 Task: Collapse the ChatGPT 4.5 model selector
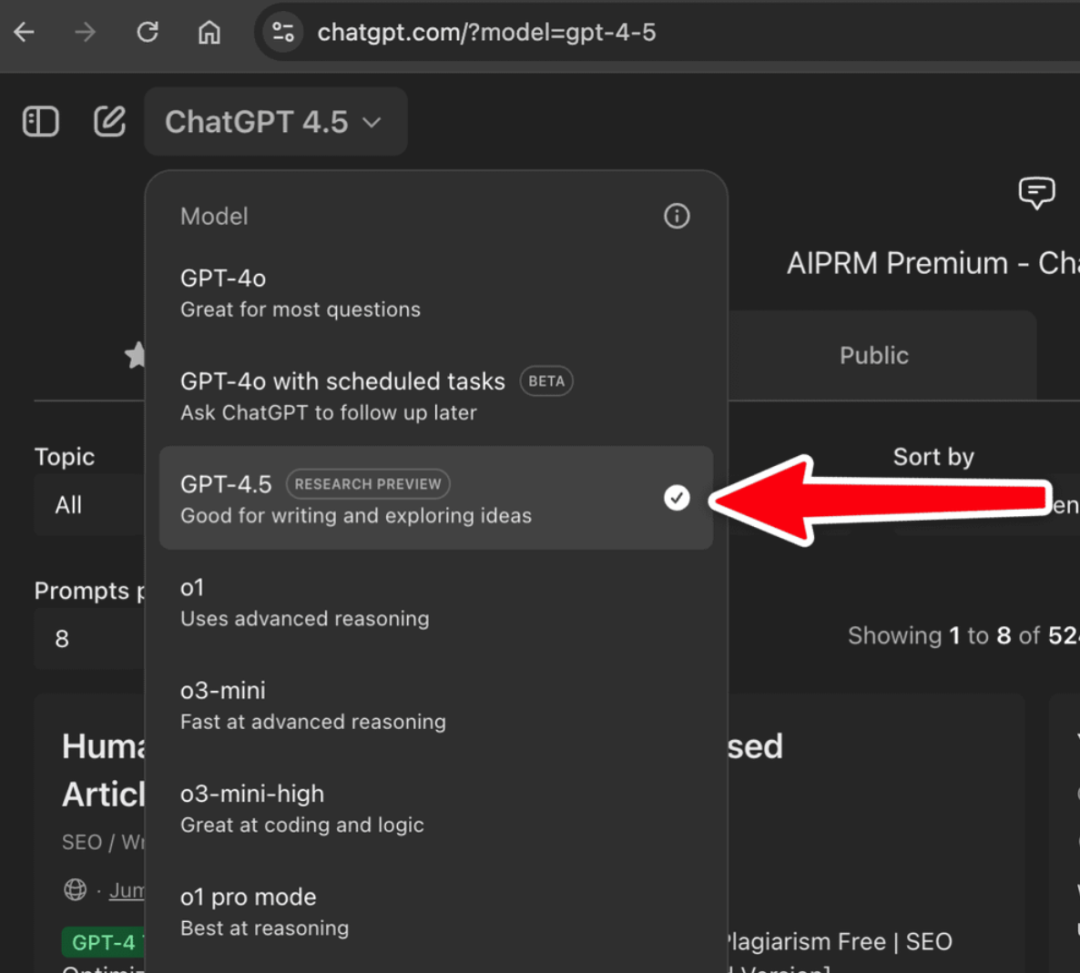click(276, 122)
